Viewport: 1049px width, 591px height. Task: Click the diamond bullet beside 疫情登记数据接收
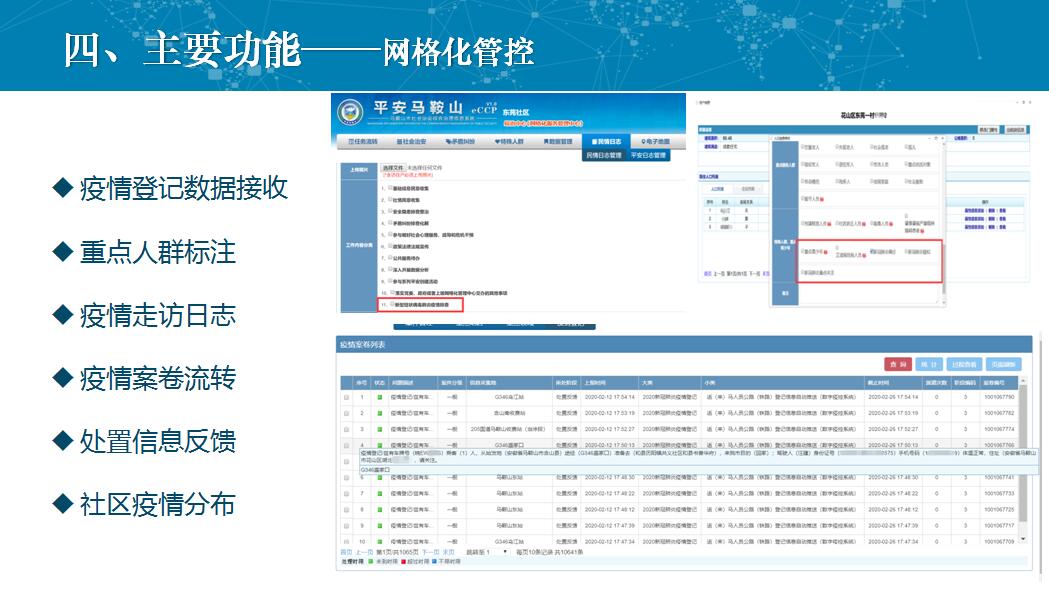[x=62, y=187]
